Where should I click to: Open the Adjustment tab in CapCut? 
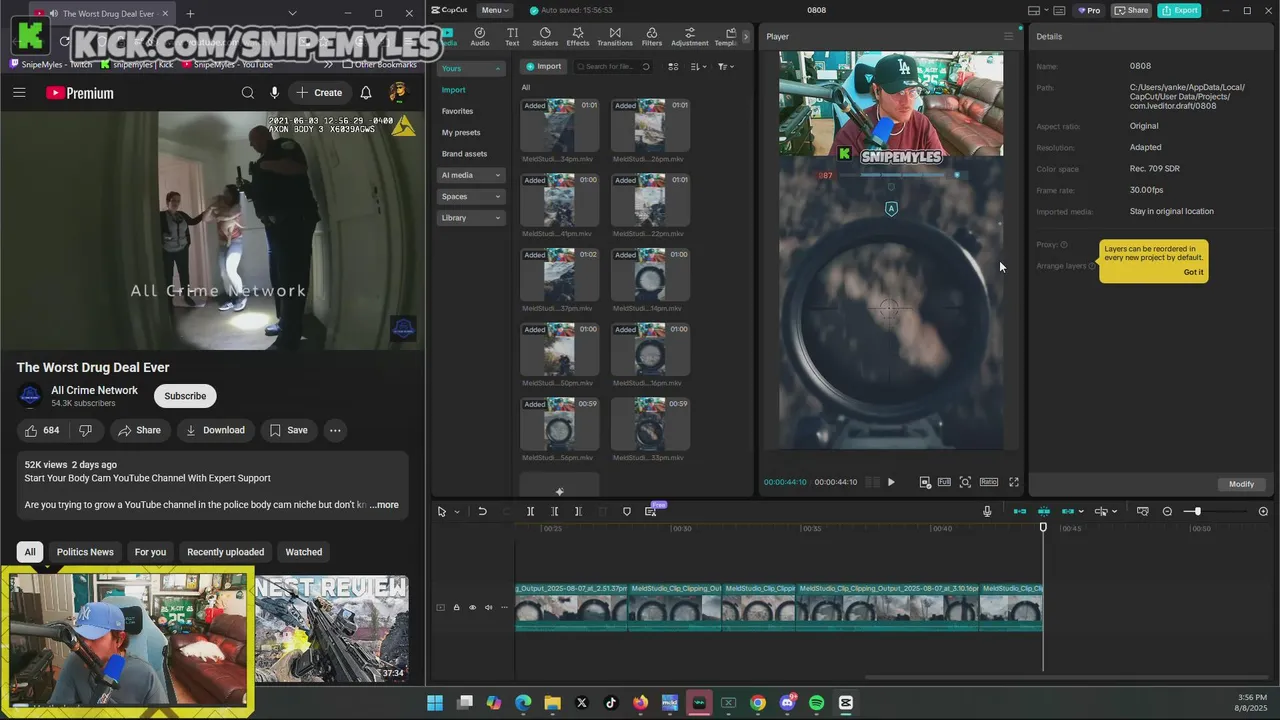pyautogui.click(x=690, y=37)
